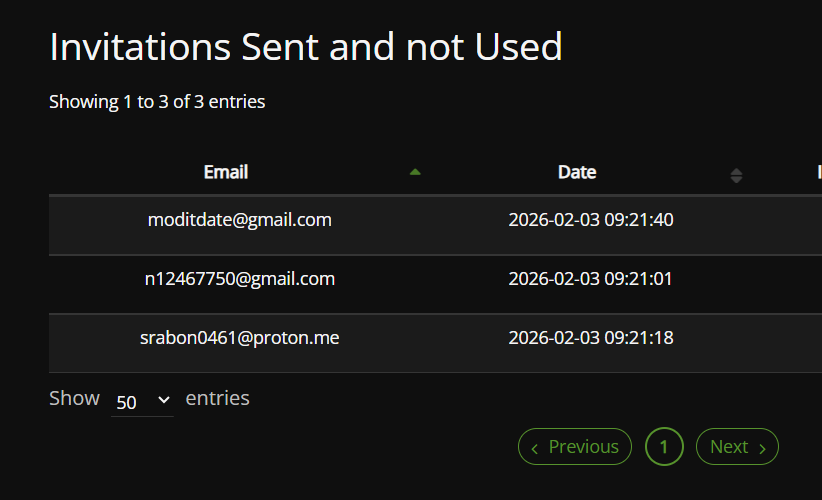
Task: Click the date 2026-02-03 09:21:40
Action: click(x=591, y=219)
